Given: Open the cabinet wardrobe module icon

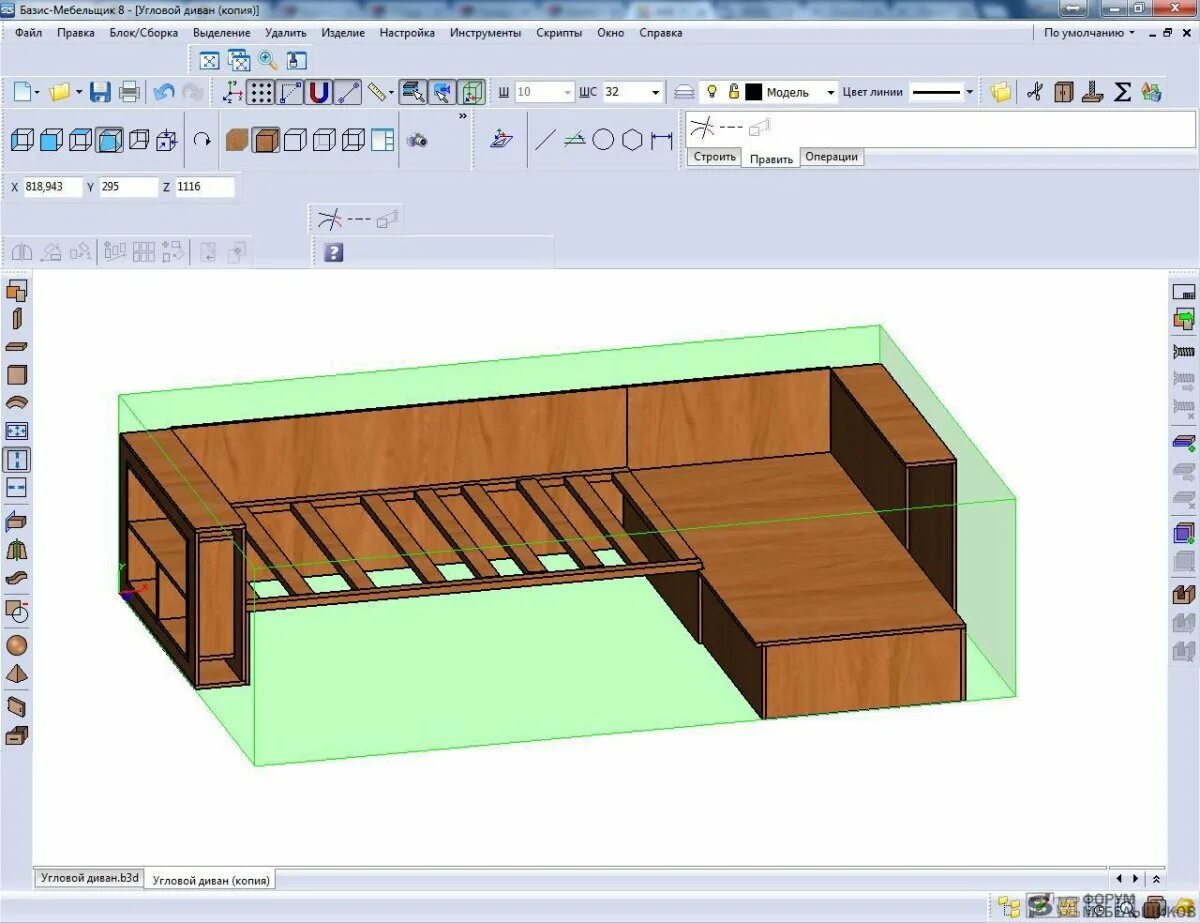Looking at the screenshot, I should click(1063, 92).
